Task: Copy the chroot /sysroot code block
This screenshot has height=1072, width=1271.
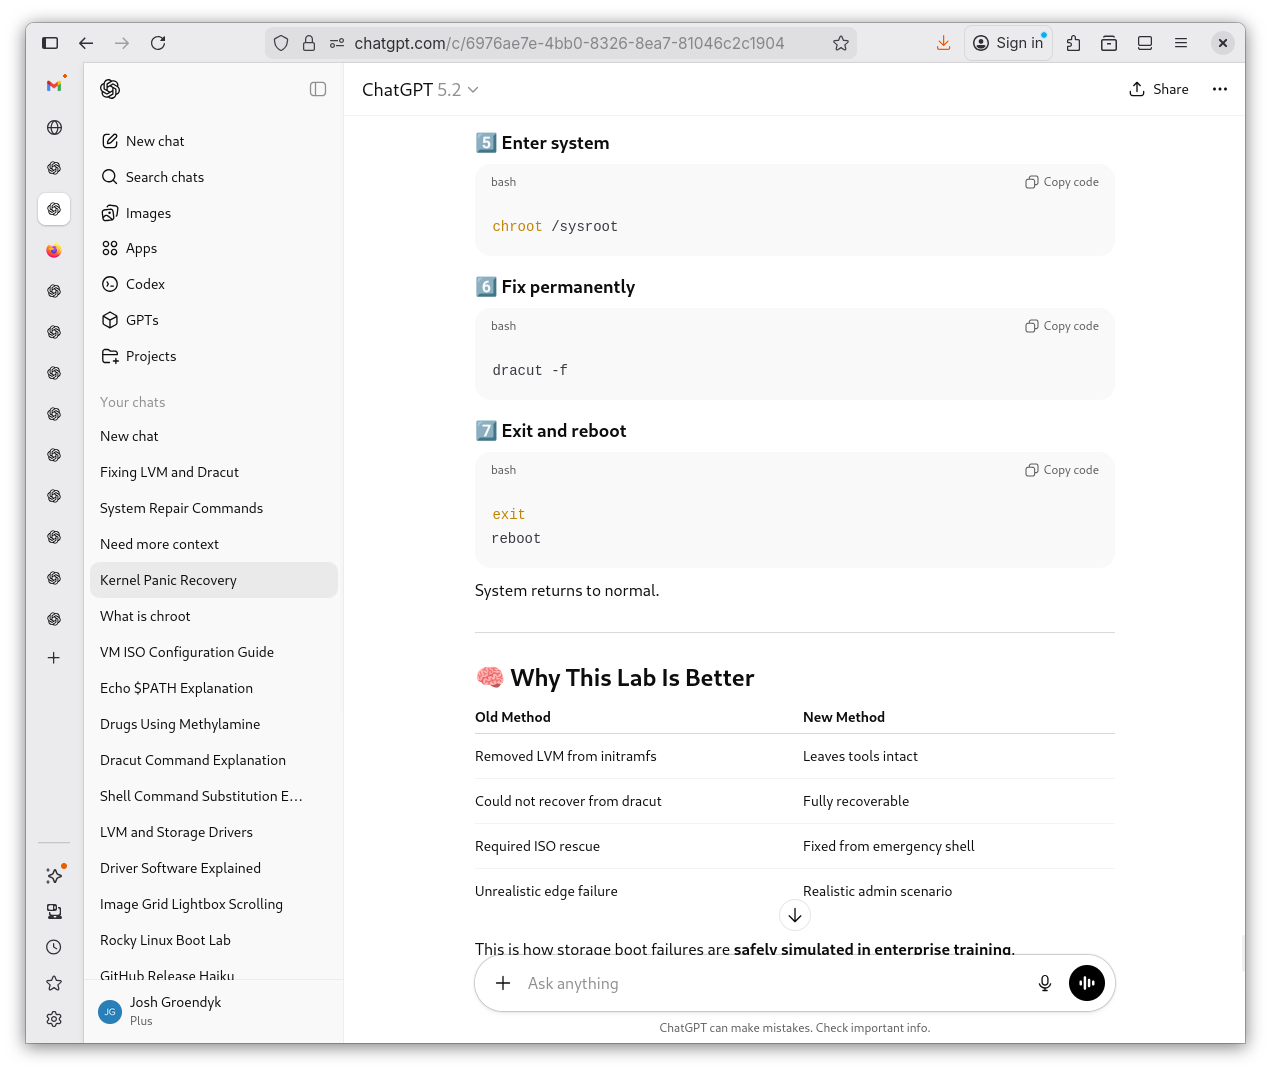Action: 1062,182
